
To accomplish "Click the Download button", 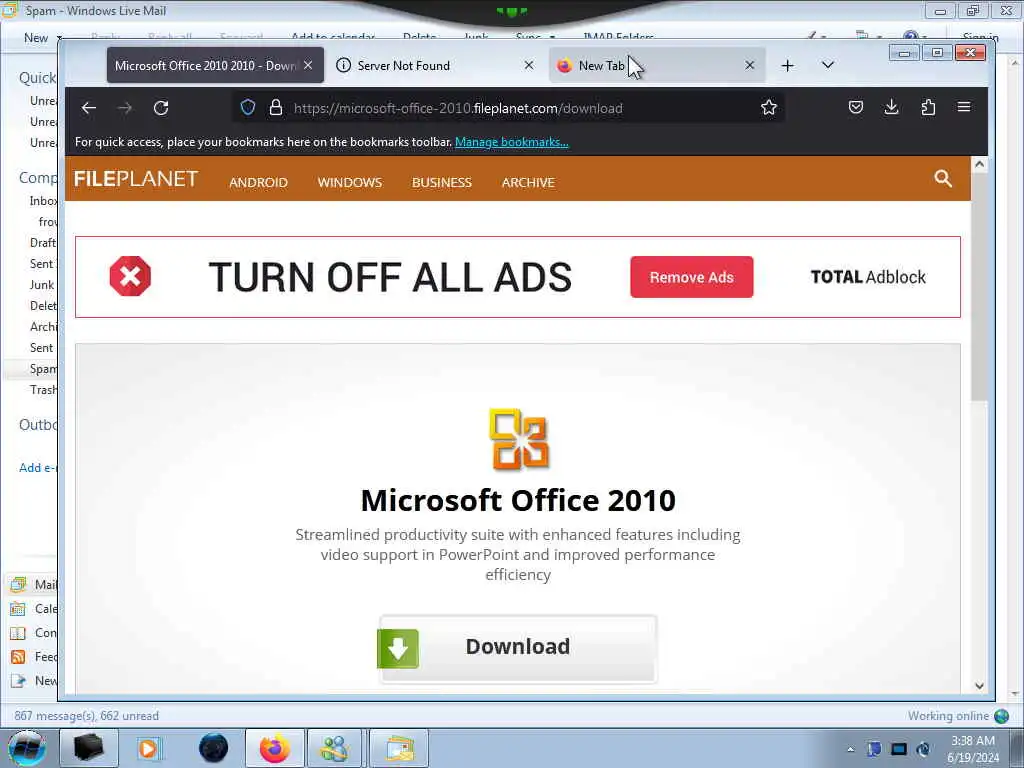I will [518, 648].
